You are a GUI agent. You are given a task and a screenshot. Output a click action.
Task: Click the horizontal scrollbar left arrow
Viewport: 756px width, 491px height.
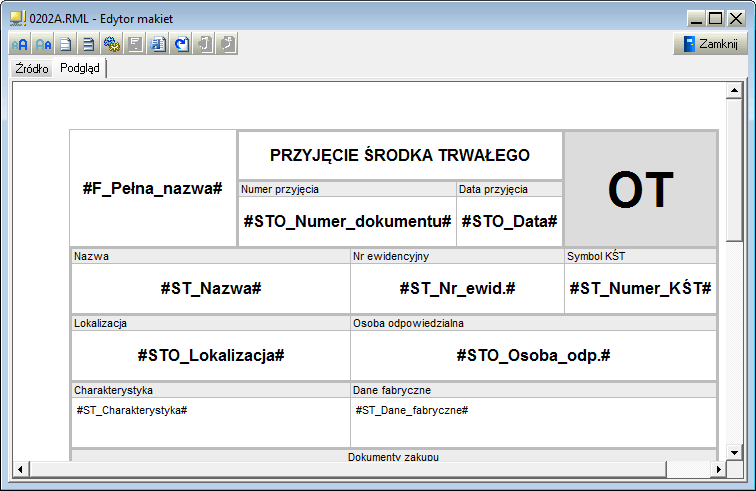pyautogui.click(x=19, y=469)
